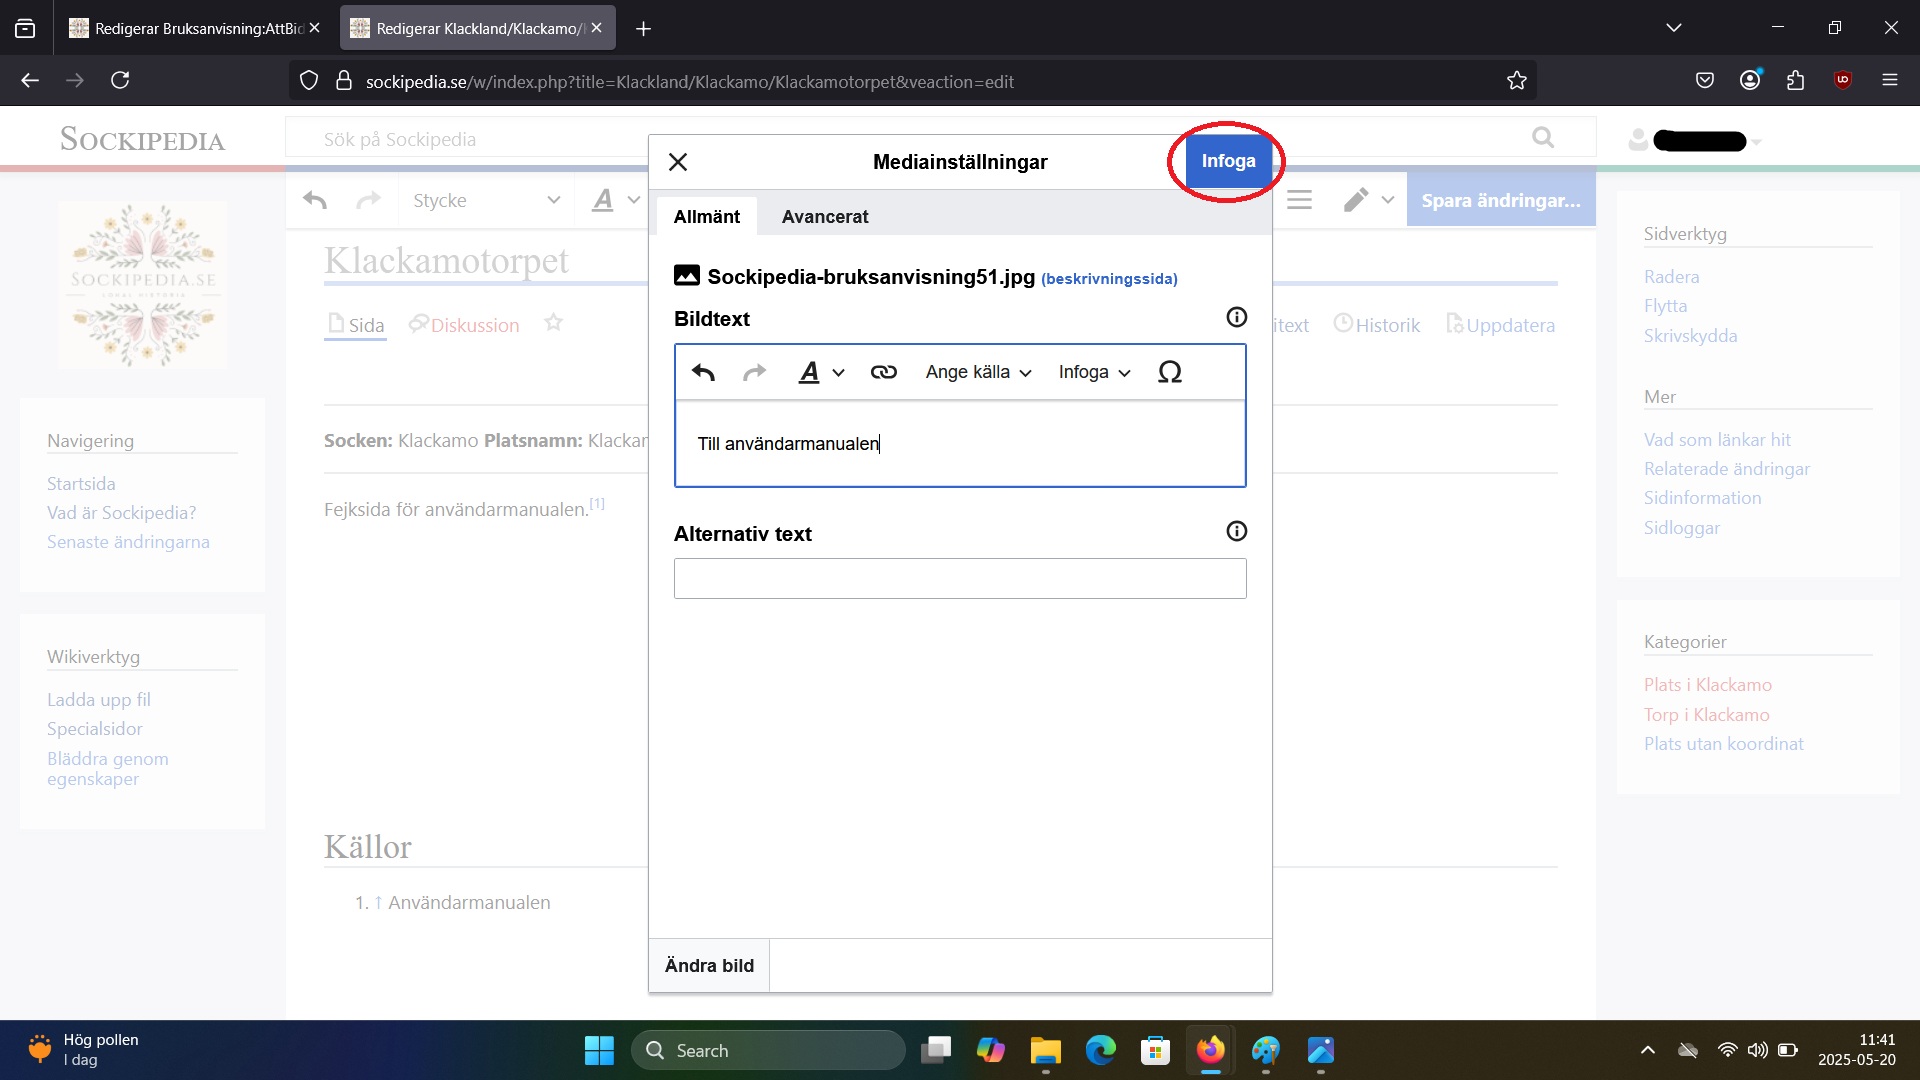This screenshot has height=1080, width=1920.
Task: Bookmark page with the star icon
Action: 1516,81
